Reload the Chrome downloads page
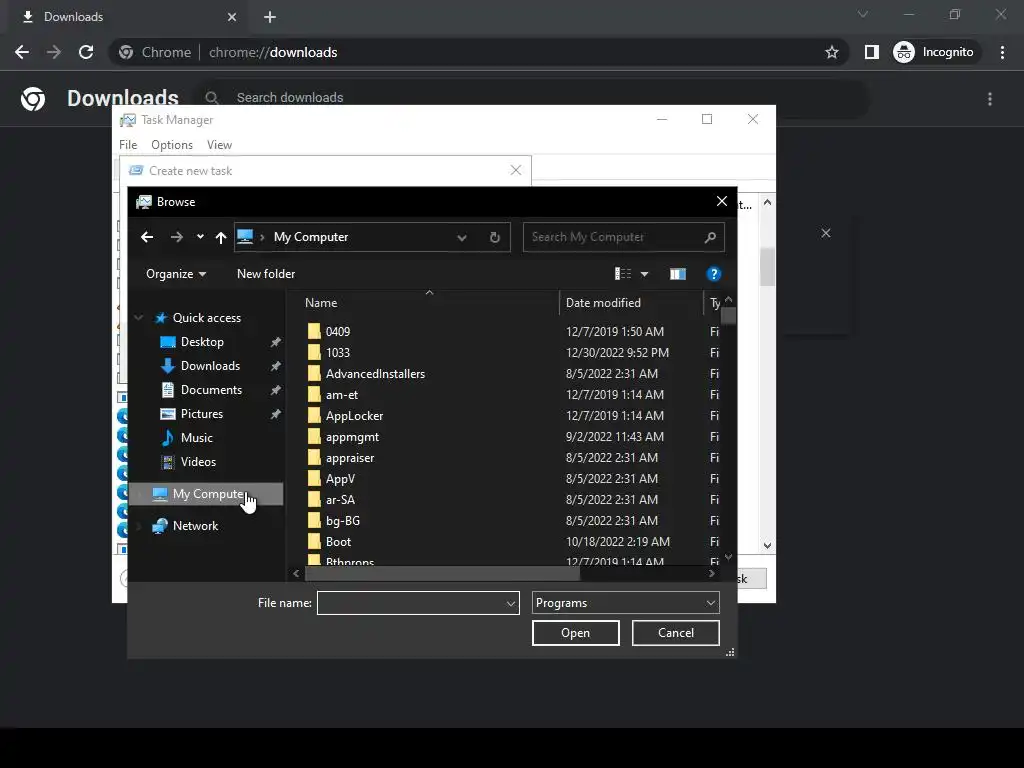Screen dimensions: 1024x768 (x=86, y=52)
